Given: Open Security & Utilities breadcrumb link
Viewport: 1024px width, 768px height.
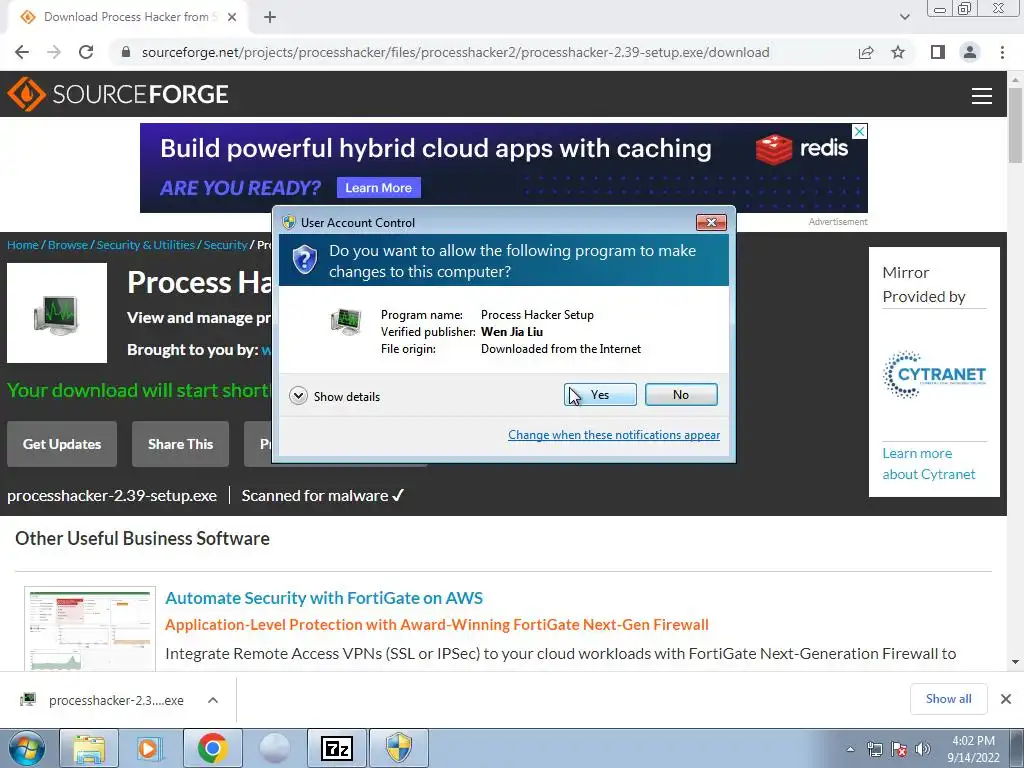Looking at the screenshot, I should click(x=146, y=245).
